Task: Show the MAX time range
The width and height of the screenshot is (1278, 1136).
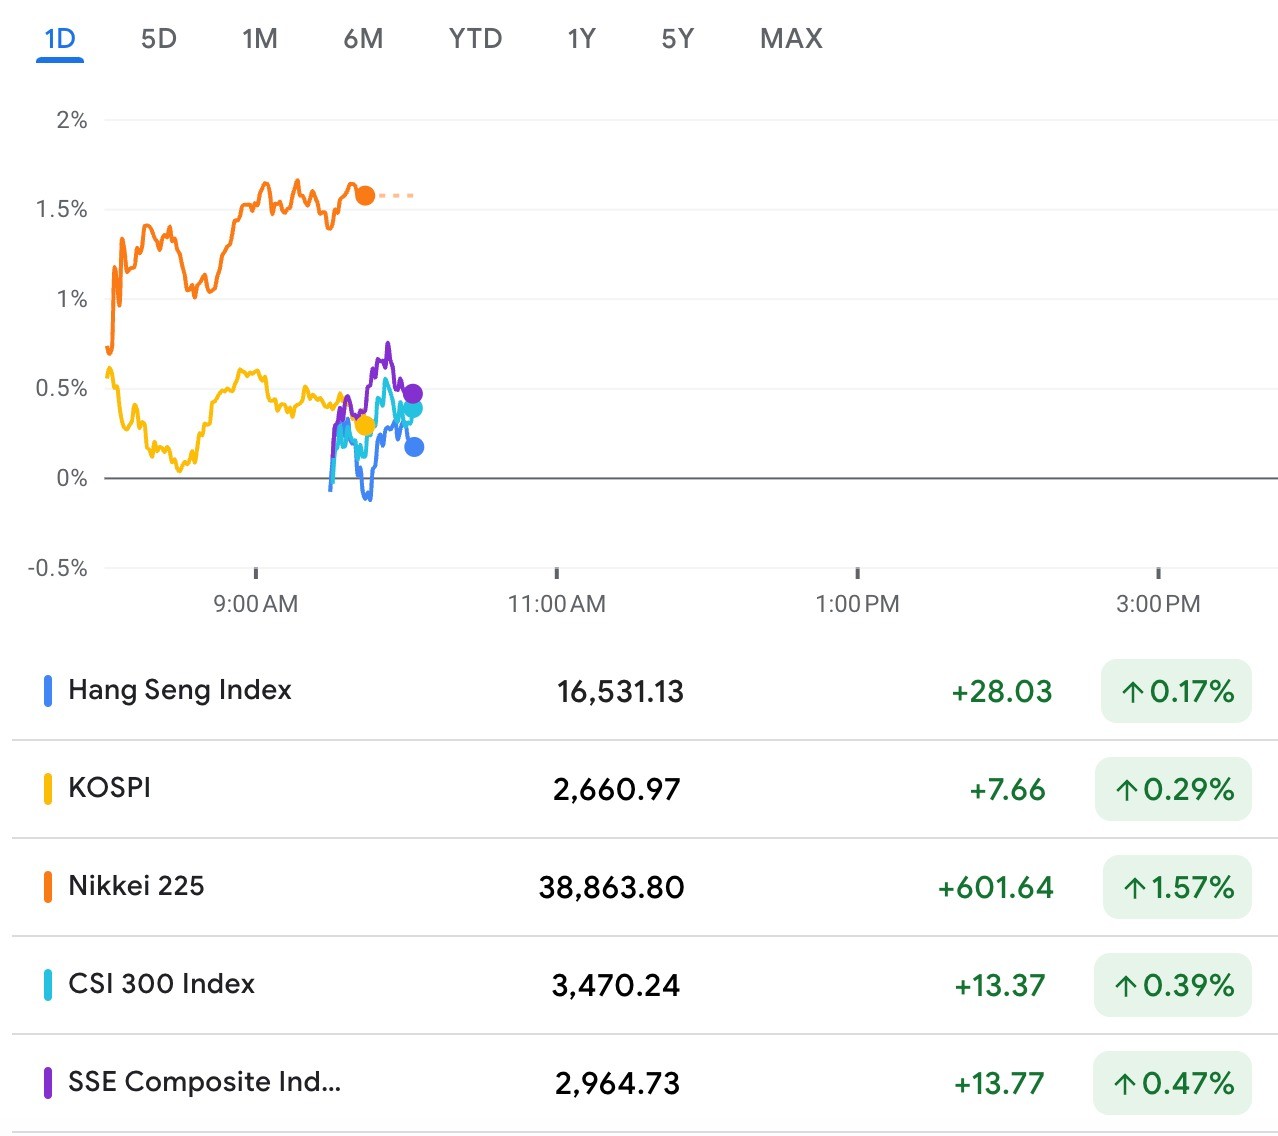Action: pos(792,39)
